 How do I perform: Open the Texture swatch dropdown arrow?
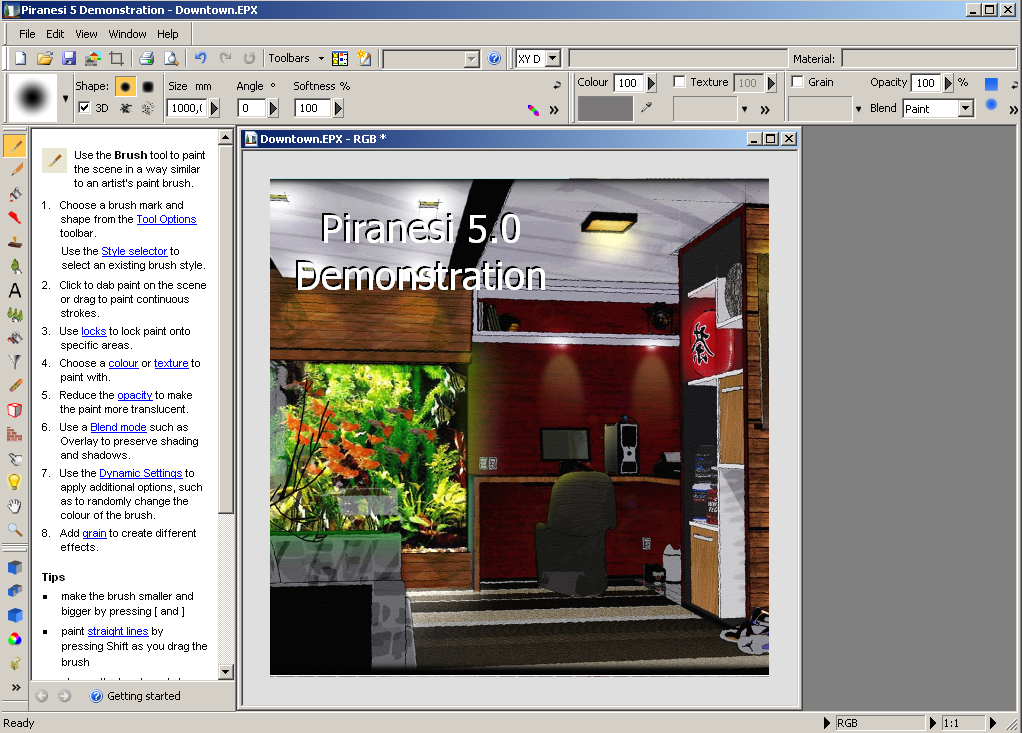(x=744, y=109)
